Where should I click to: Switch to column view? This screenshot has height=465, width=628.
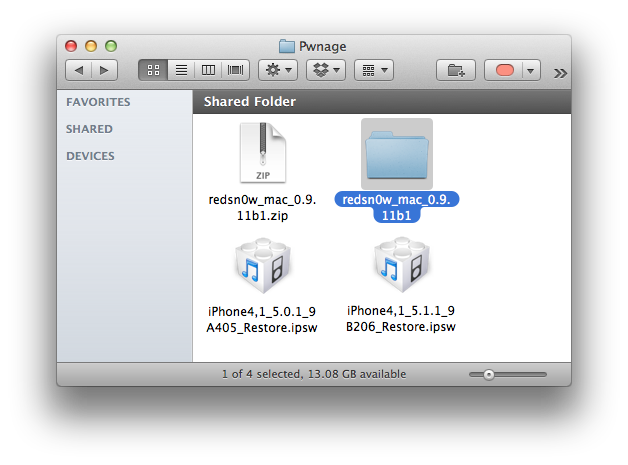pos(208,70)
